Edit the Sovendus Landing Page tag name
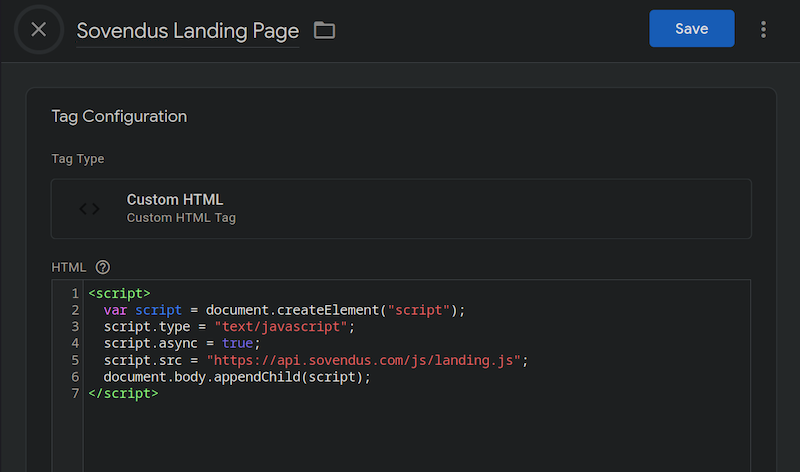Viewport: 800px width, 472px height. click(187, 31)
